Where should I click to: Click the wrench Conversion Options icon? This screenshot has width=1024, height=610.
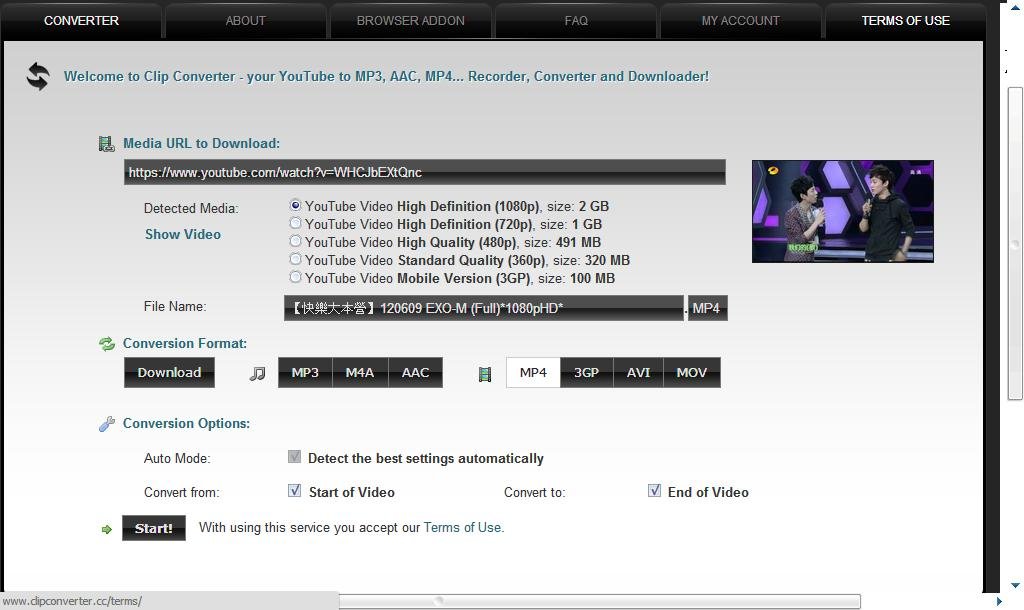107,424
